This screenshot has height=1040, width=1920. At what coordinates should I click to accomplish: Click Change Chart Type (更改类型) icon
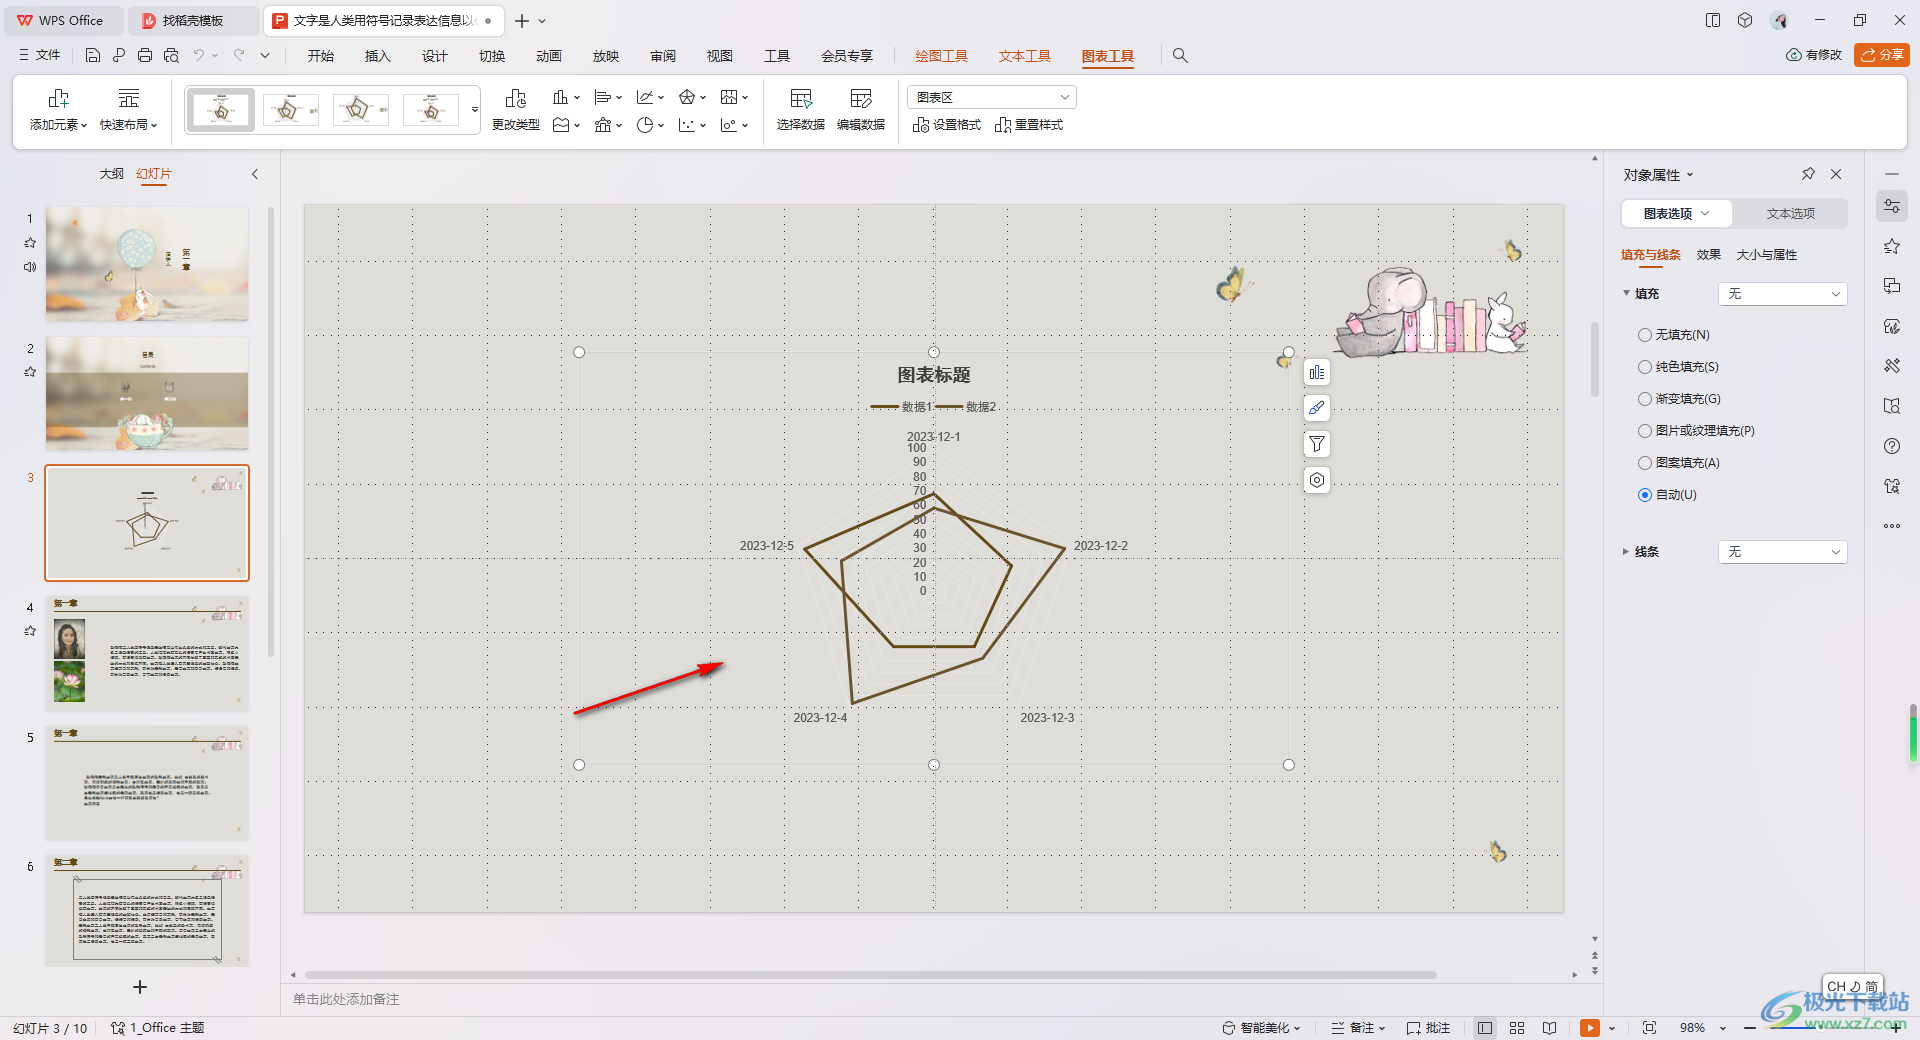tap(516, 109)
